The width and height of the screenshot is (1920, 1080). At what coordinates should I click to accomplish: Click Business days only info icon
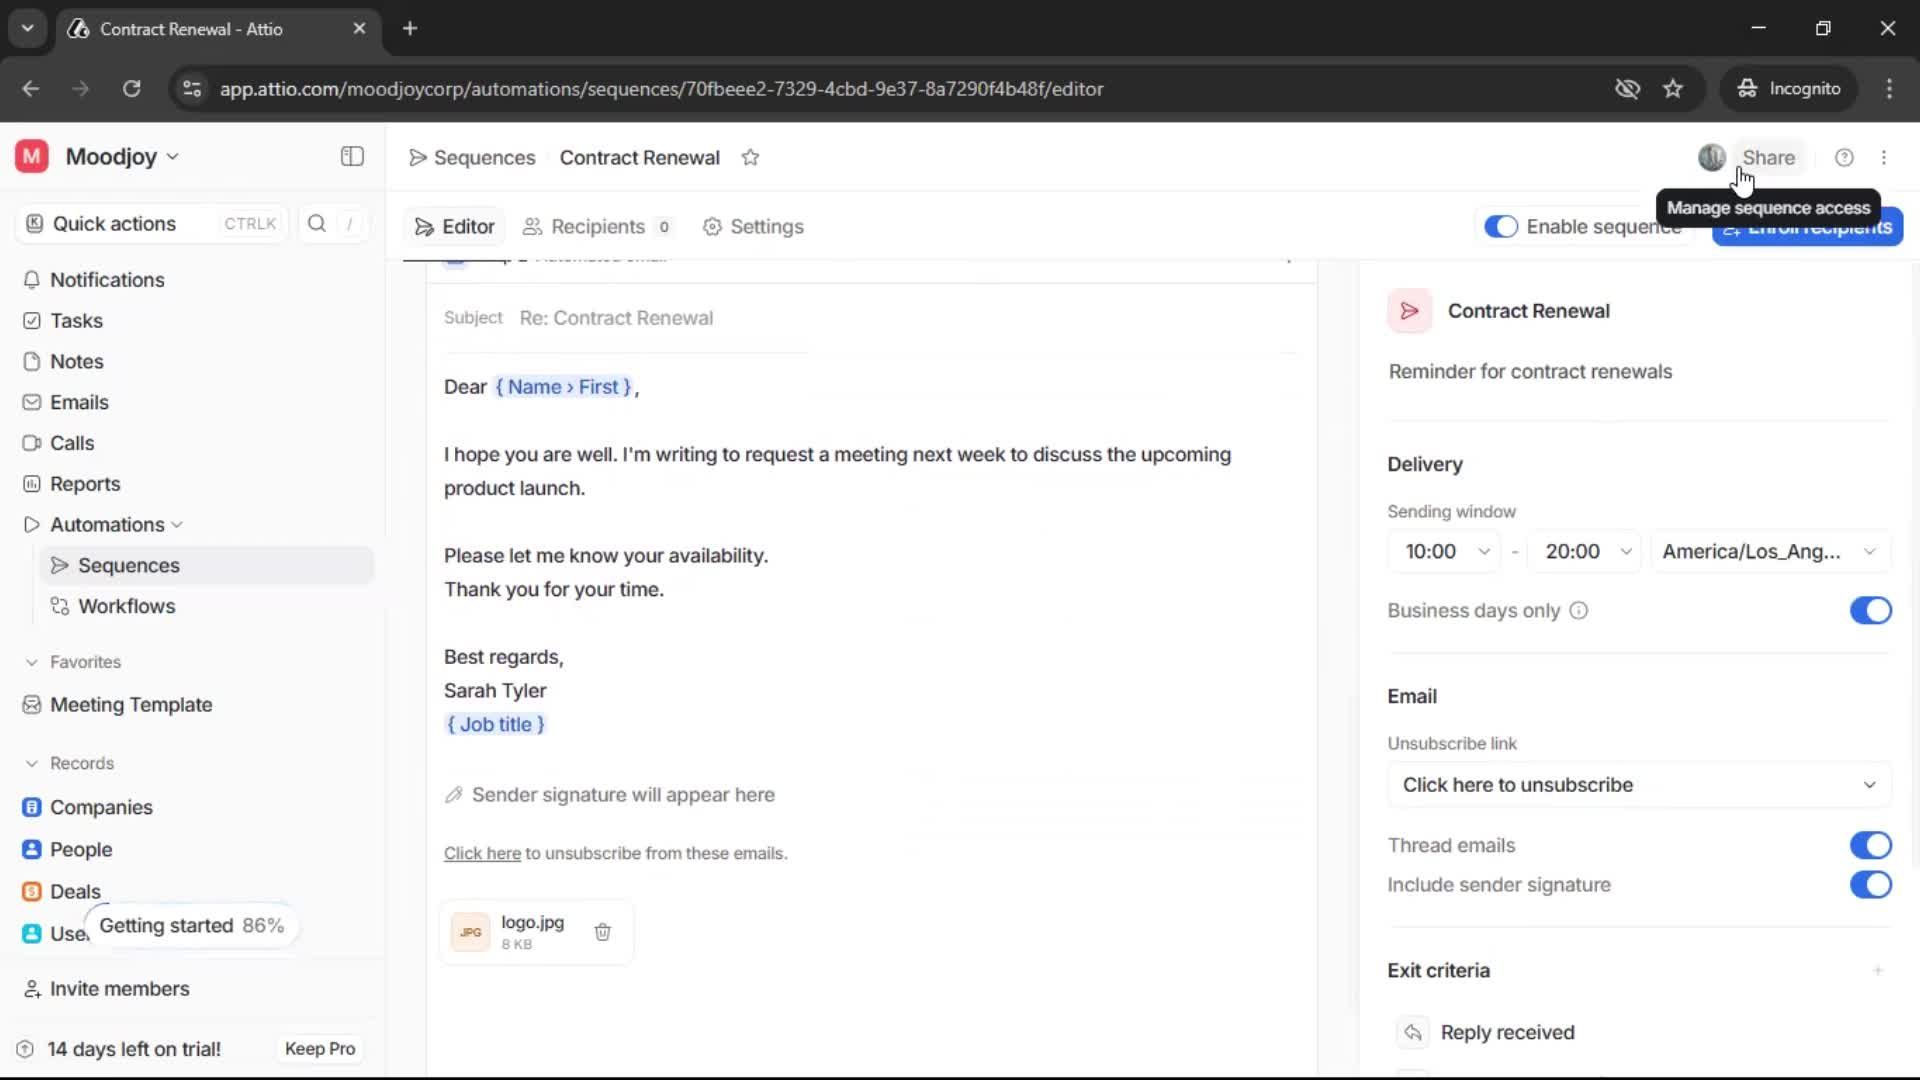click(1578, 611)
